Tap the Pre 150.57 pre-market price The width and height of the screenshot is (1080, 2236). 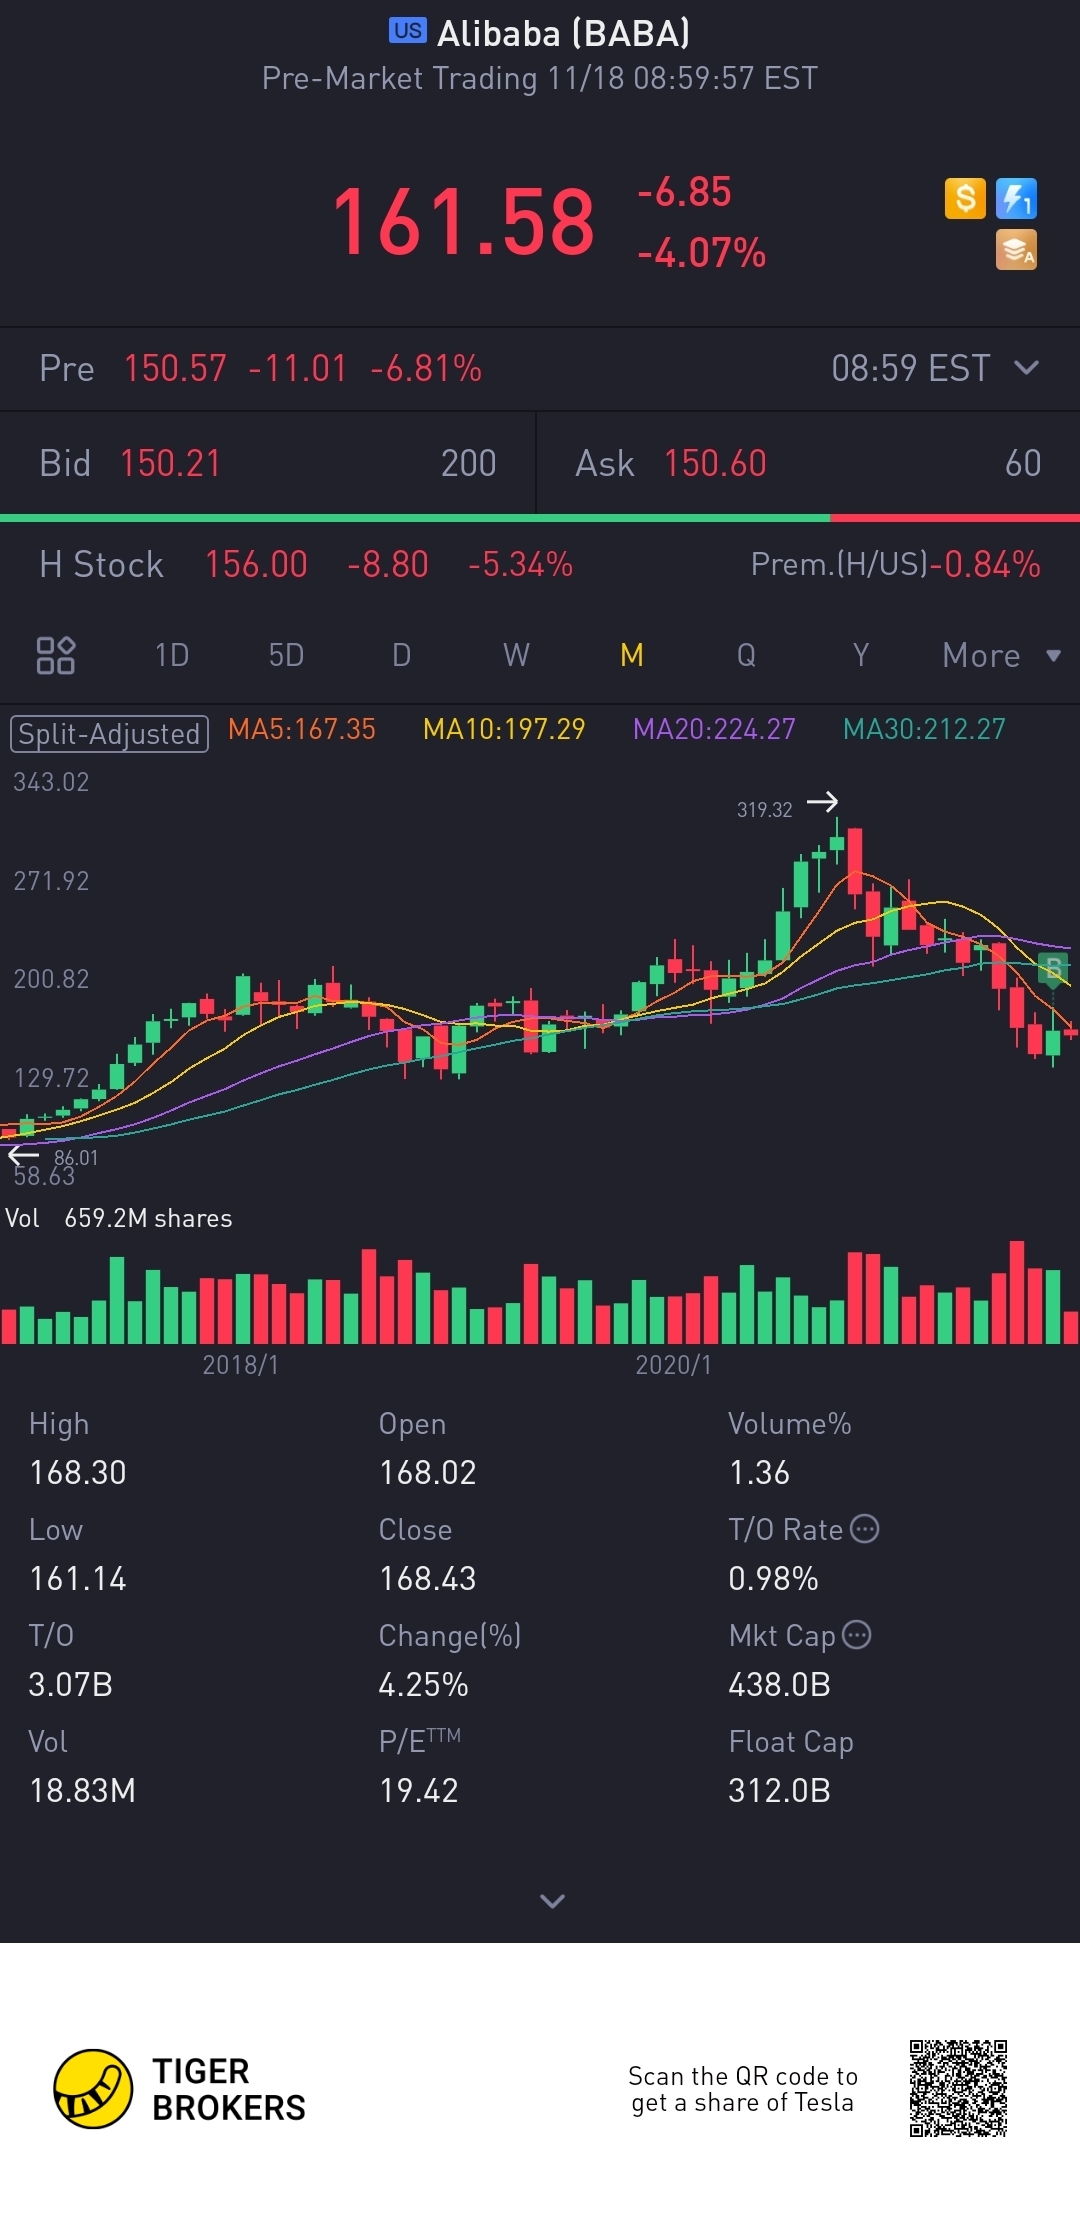(x=175, y=368)
